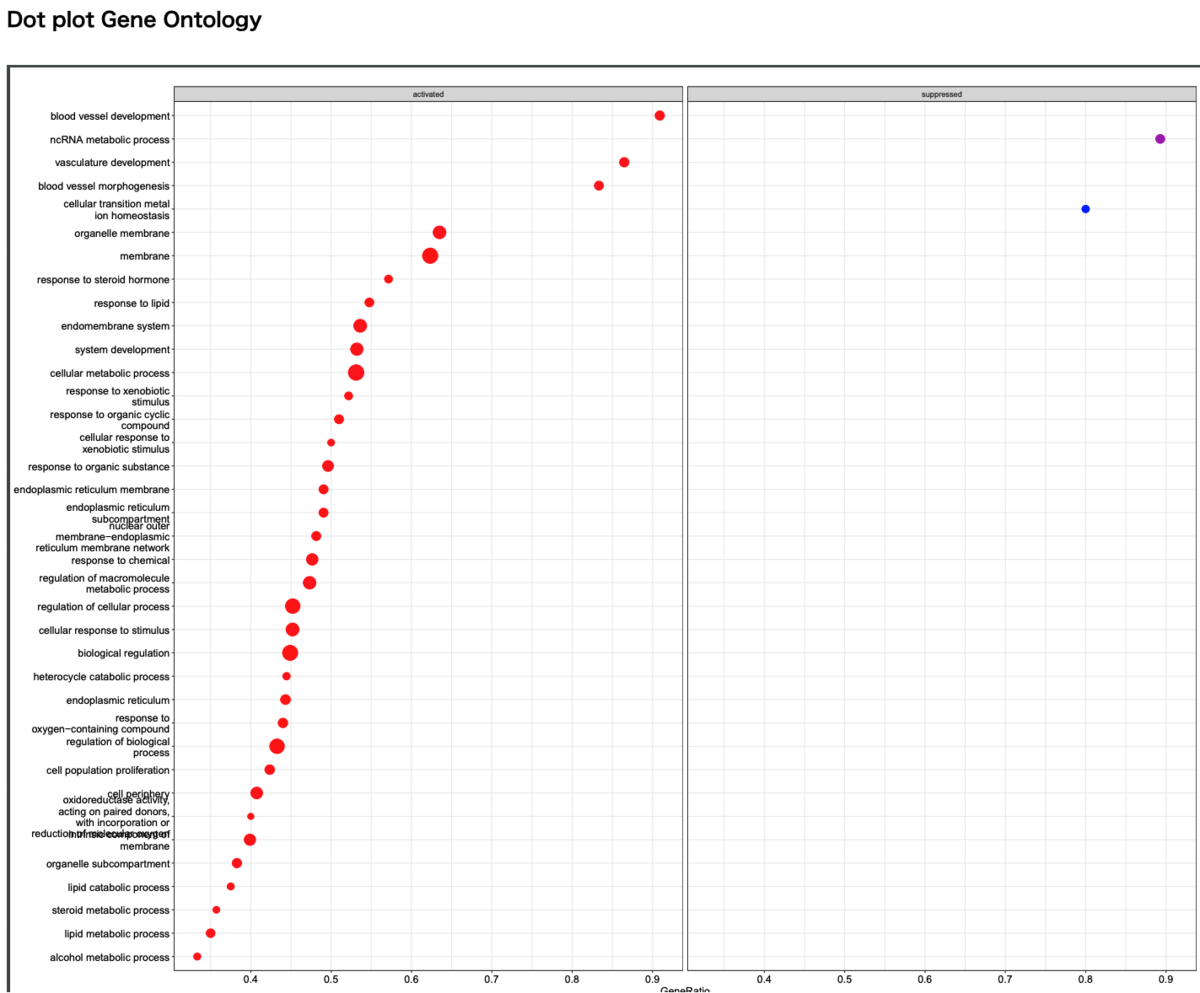Click the 'cell population proliferation' label
The width and height of the screenshot is (1200, 993).
click(x=108, y=770)
